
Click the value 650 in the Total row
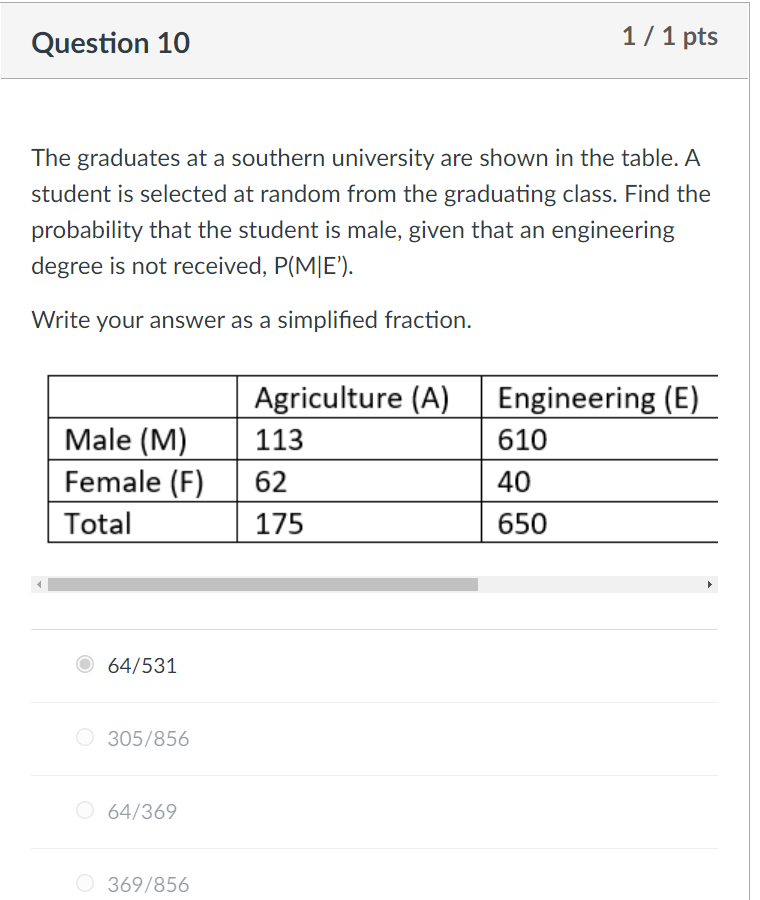(x=520, y=523)
